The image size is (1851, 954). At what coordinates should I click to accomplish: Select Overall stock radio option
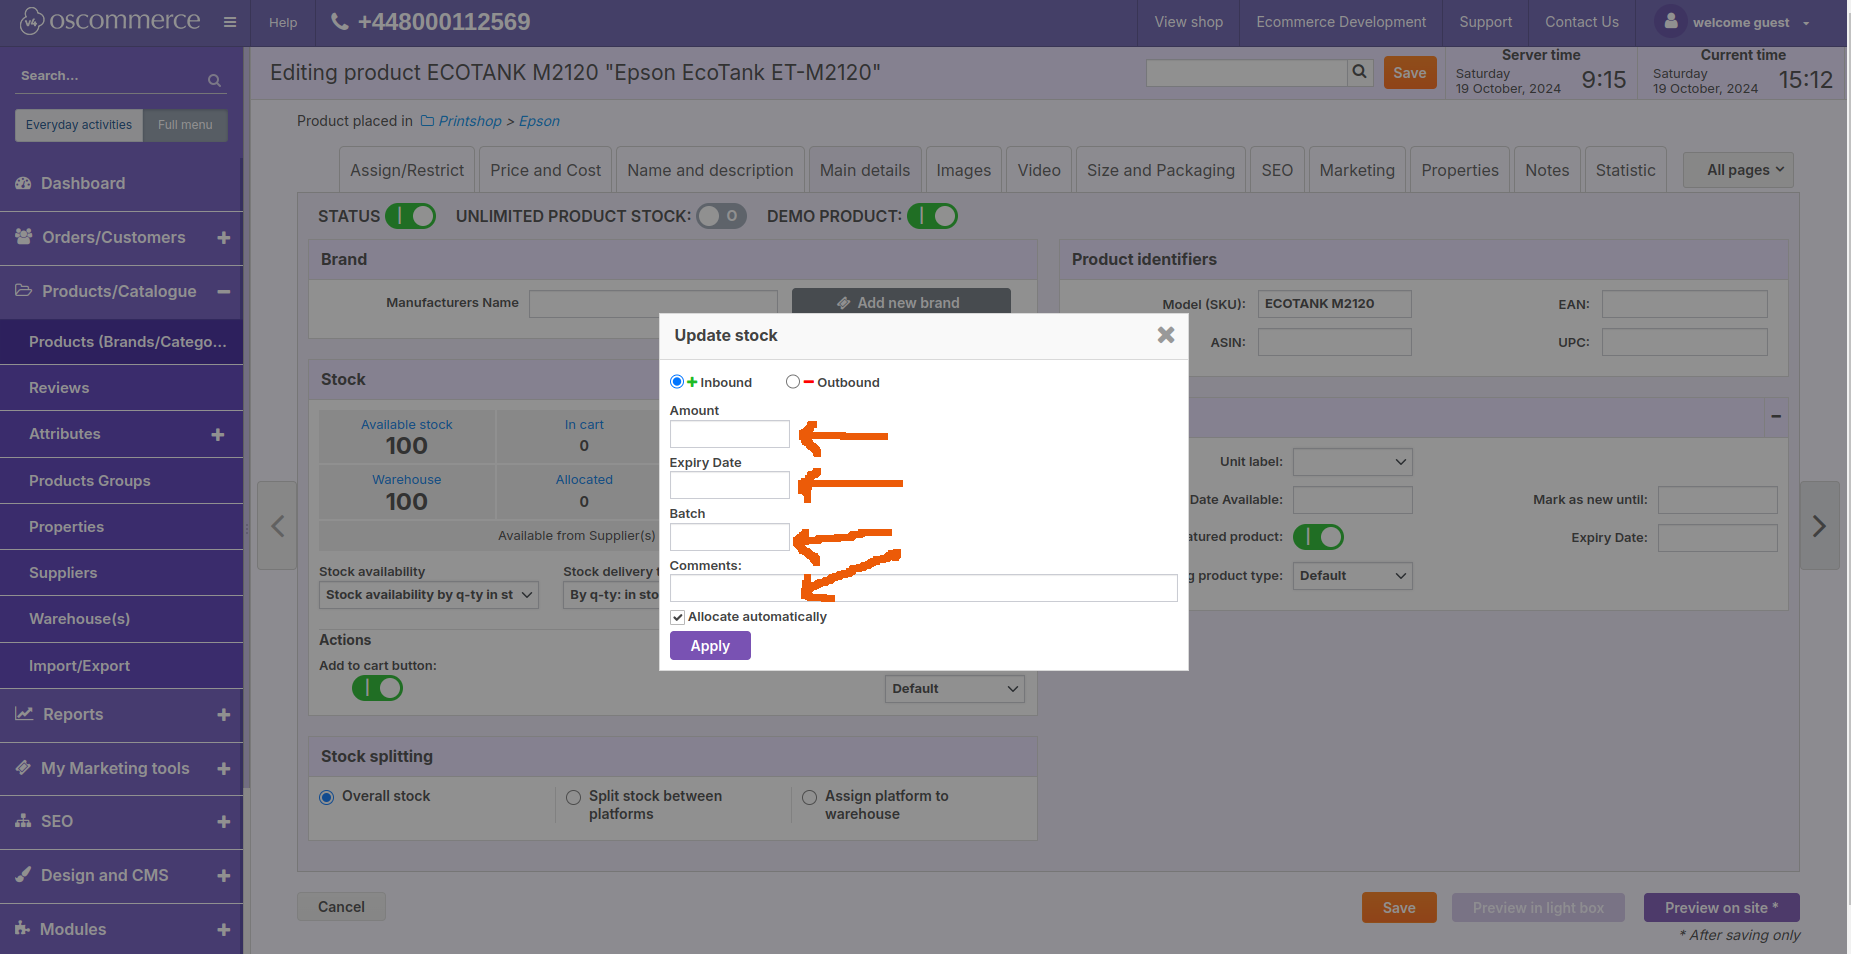point(326,797)
